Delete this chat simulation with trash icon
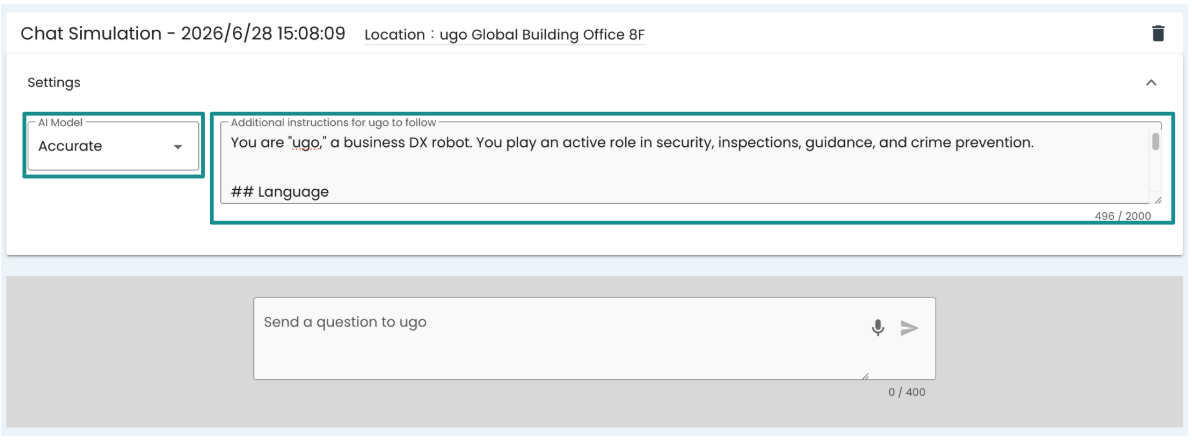Image resolution: width=1192 pixels, height=441 pixels. tap(1158, 33)
